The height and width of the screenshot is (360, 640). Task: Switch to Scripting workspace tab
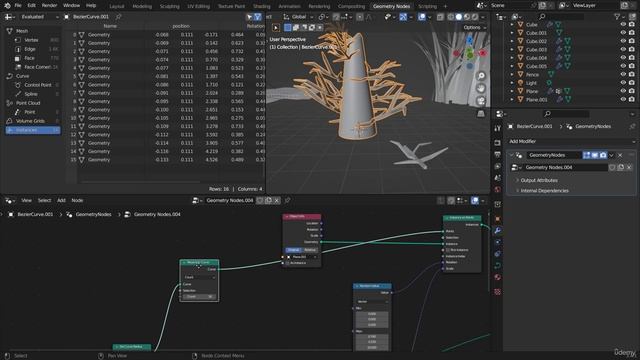click(x=427, y=6)
